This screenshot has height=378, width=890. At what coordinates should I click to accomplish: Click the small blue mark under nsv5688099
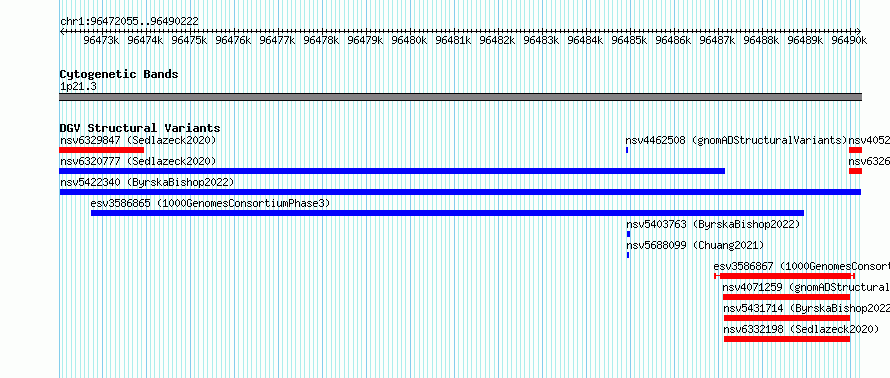click(x=628, y=255)
